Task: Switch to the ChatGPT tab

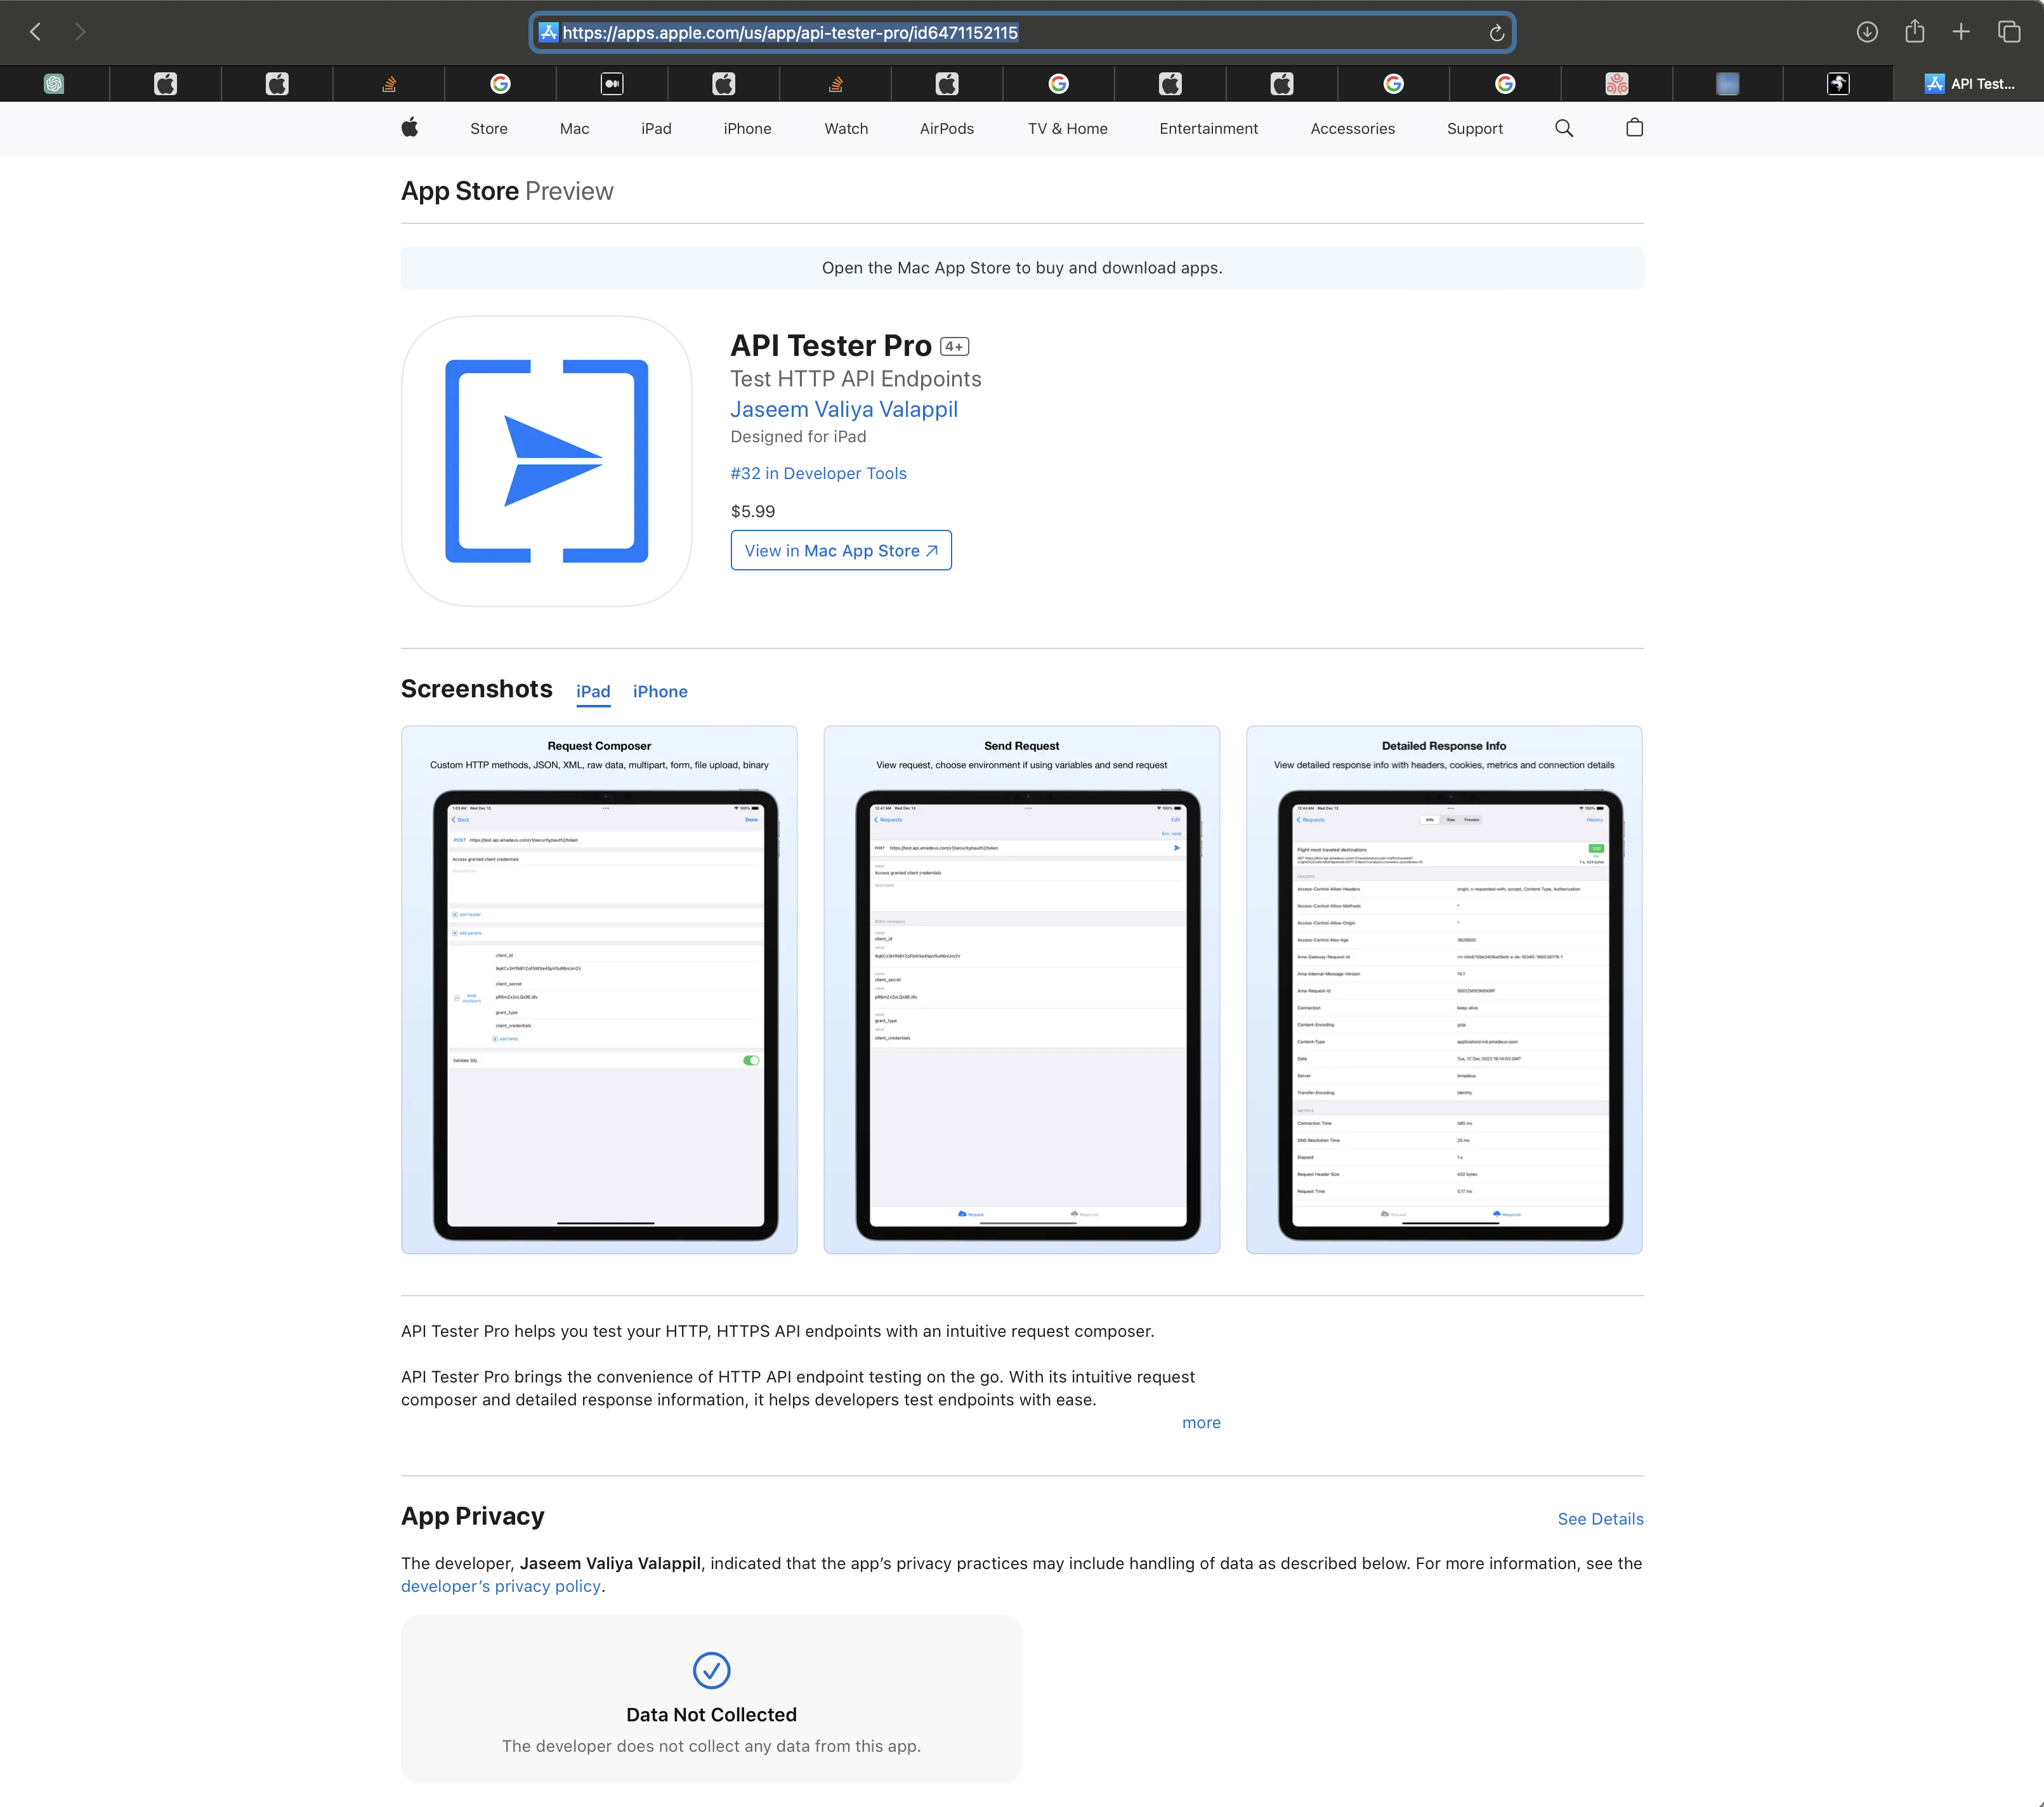Action: click(54, 84)
